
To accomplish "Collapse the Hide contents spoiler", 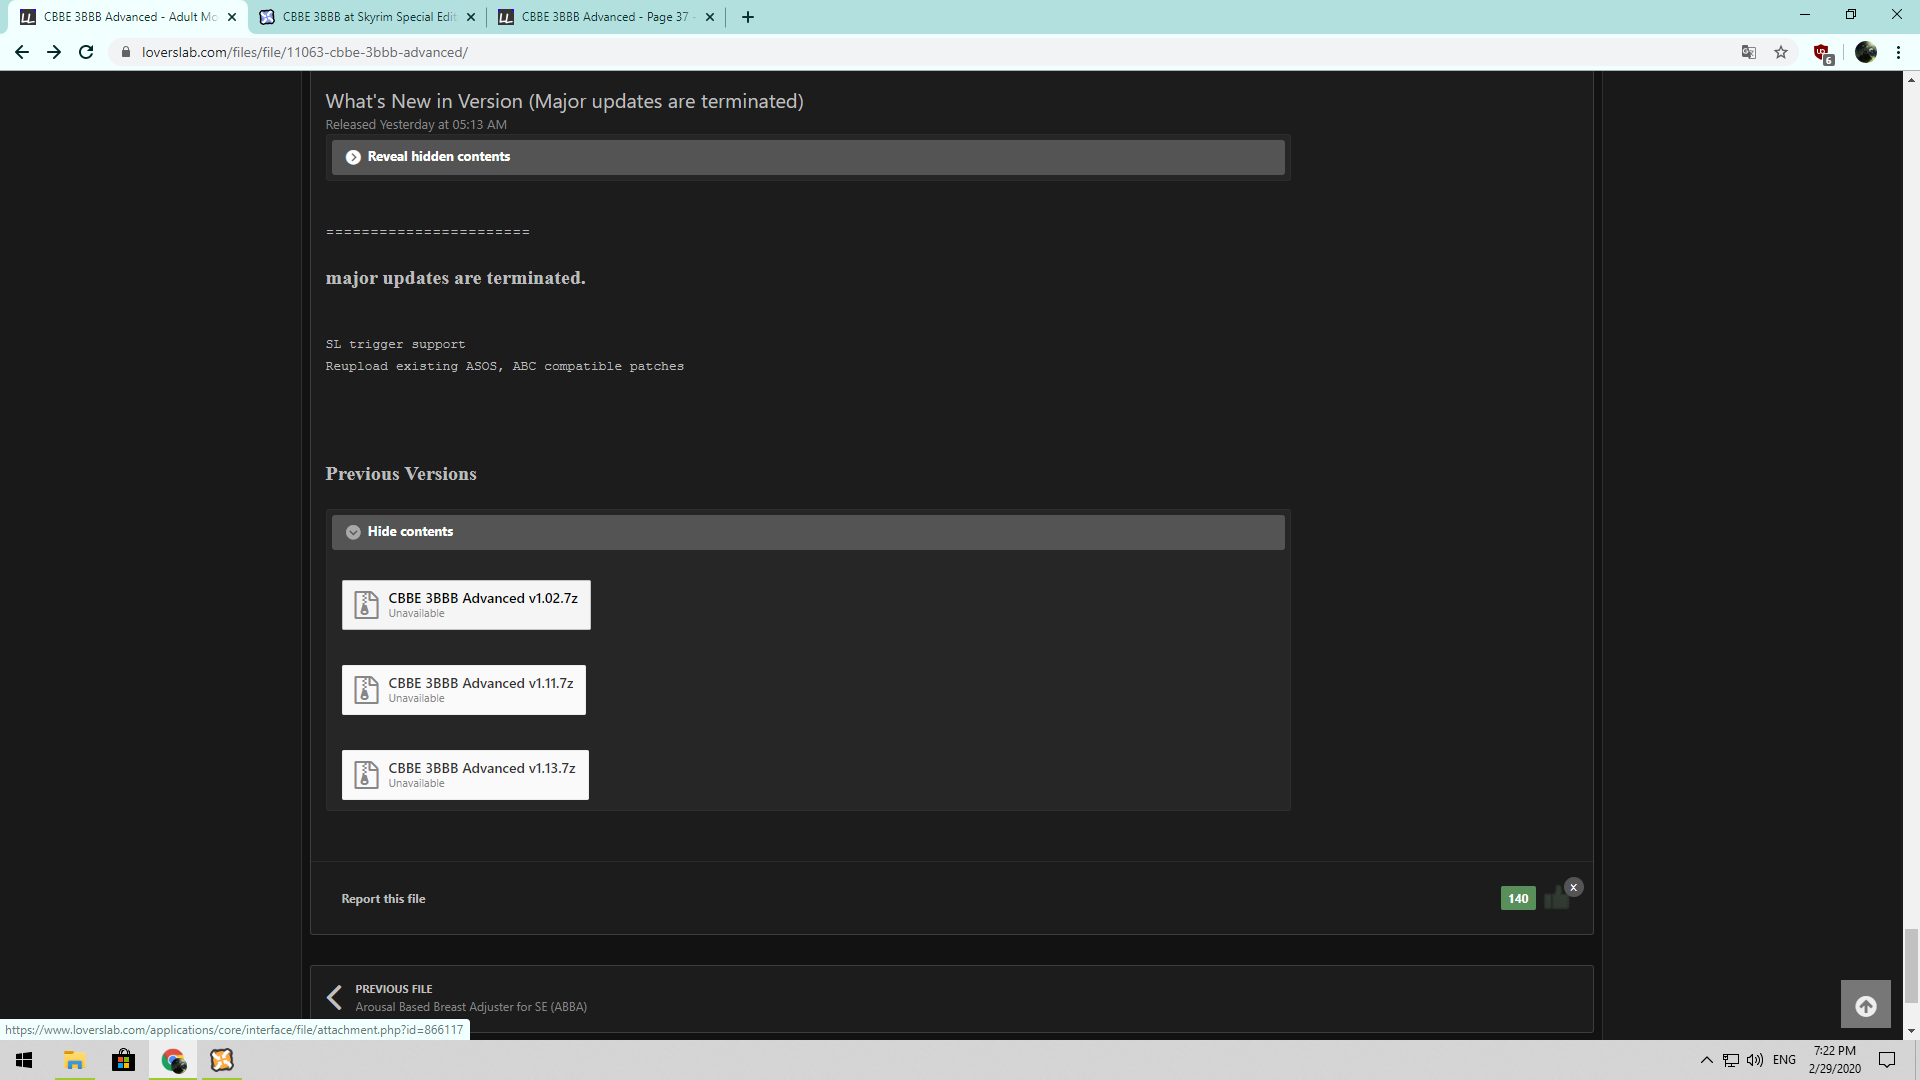I will pos(808,532).
